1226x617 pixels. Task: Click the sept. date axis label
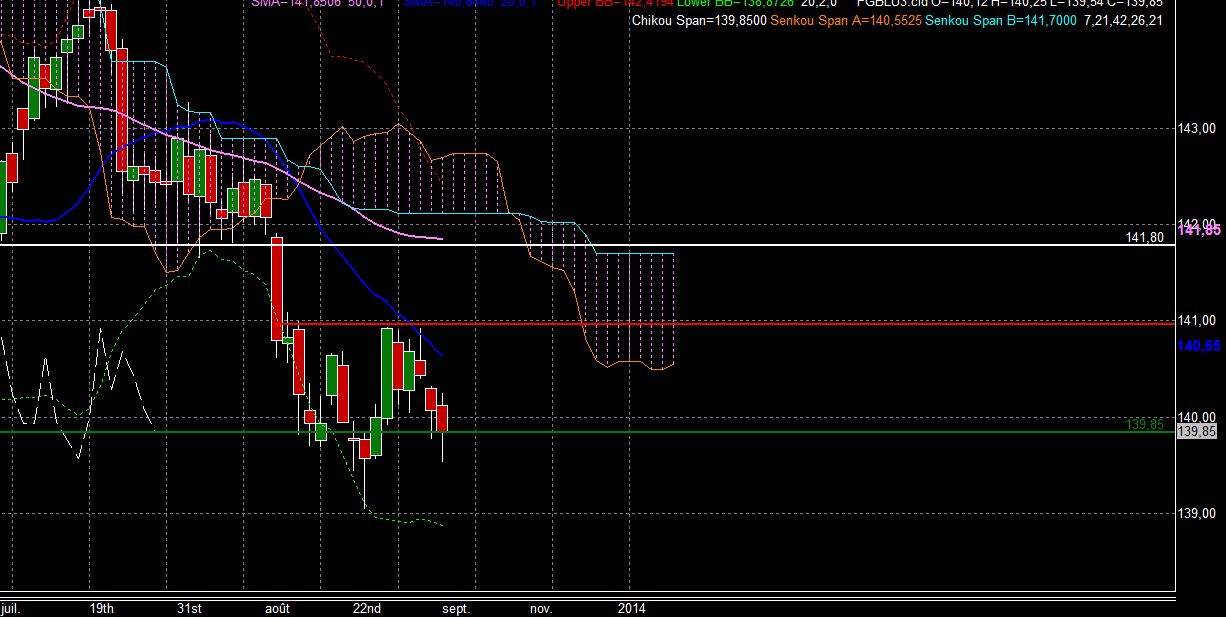455,607
